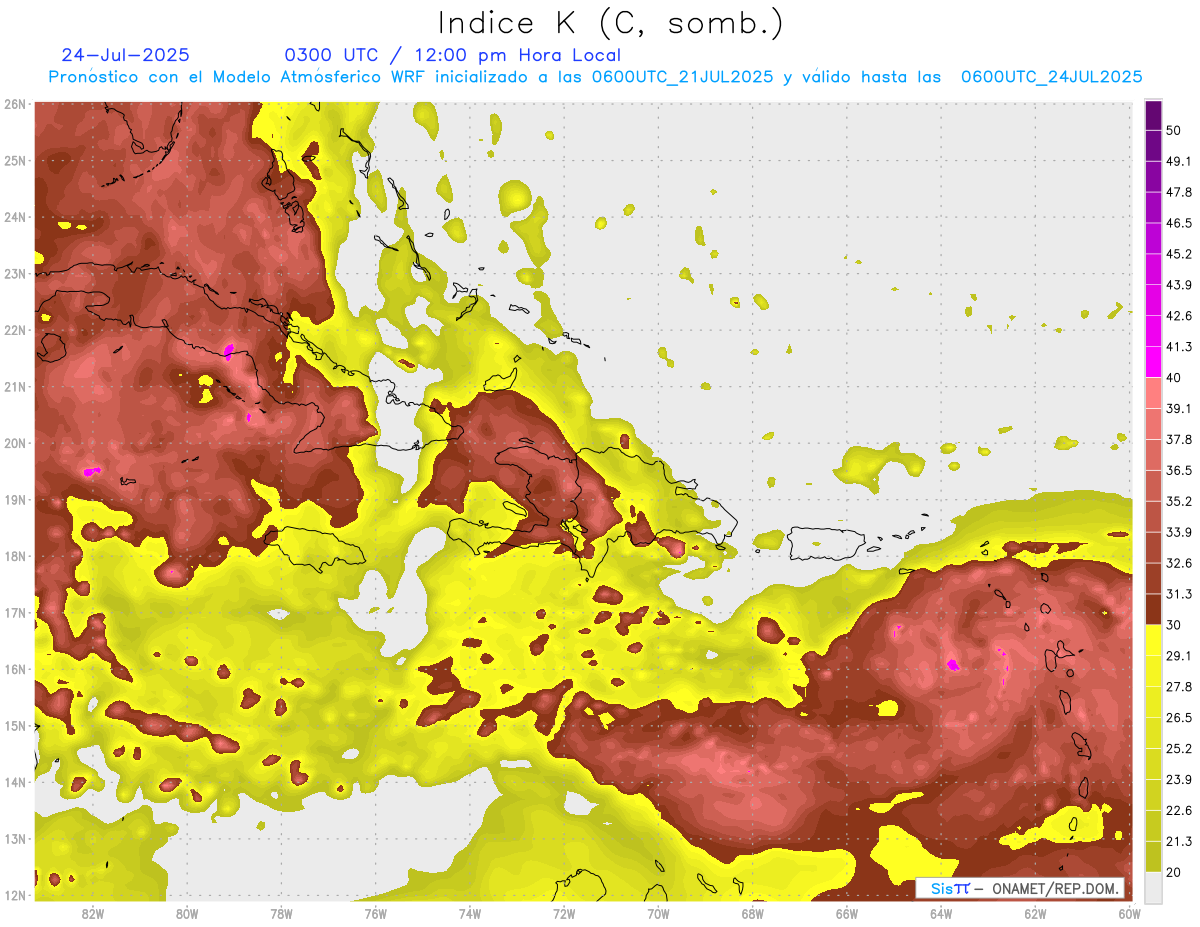Click the colorbar value '30'
This screenshot has height=927, width=1200.
pyautogui.click(x=1175, y=625)
